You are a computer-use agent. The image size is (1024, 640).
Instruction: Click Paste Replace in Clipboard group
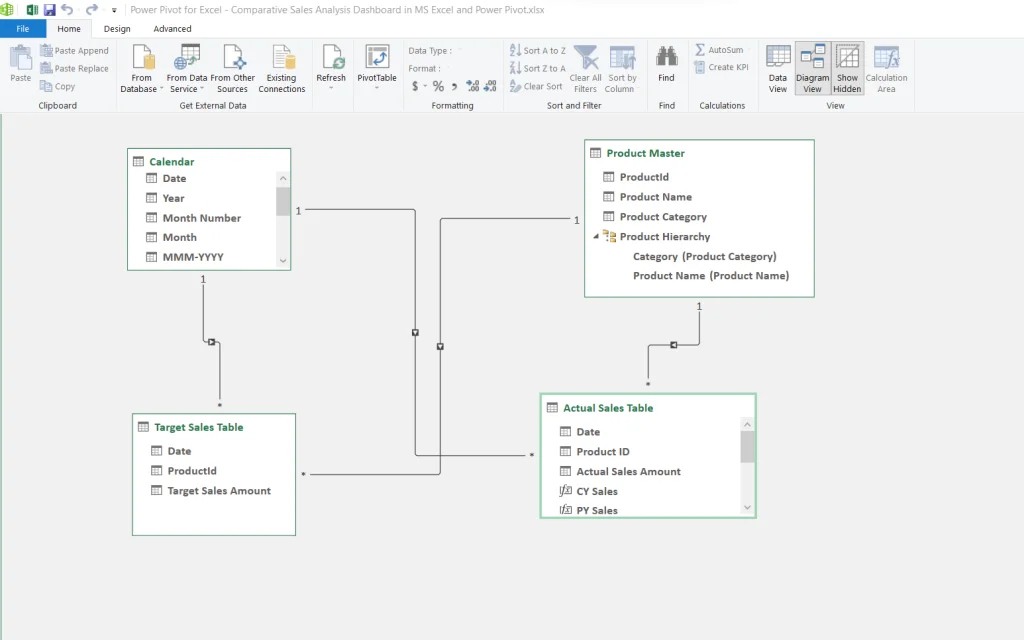pyautogui.click(x=74, y=68)
